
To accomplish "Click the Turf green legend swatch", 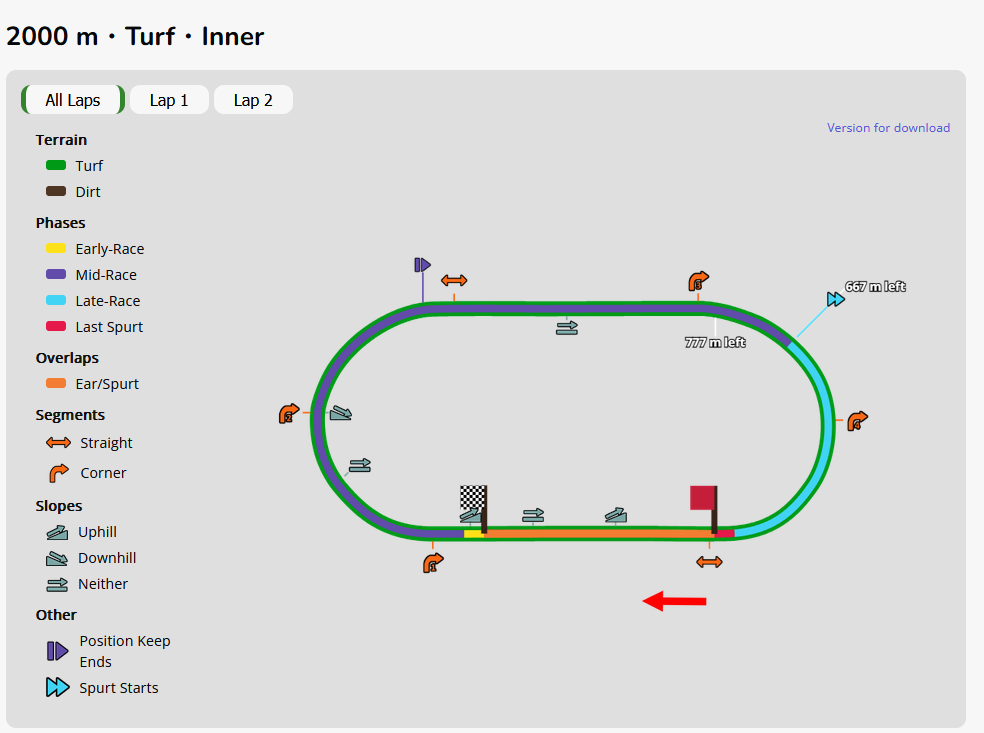I will point(56,165).
